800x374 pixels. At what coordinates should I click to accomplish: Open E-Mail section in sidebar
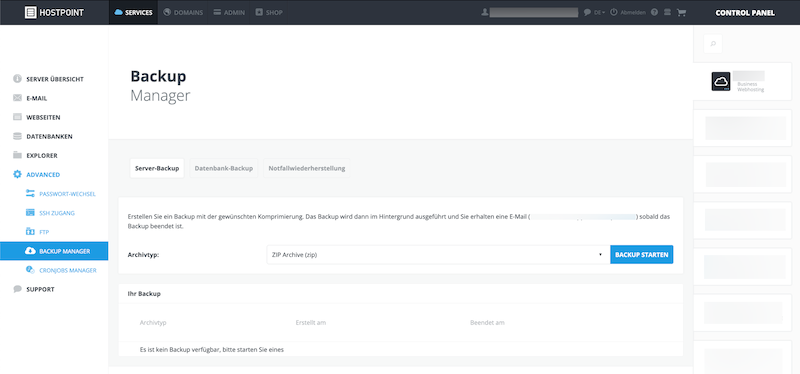tap(37, 98)
